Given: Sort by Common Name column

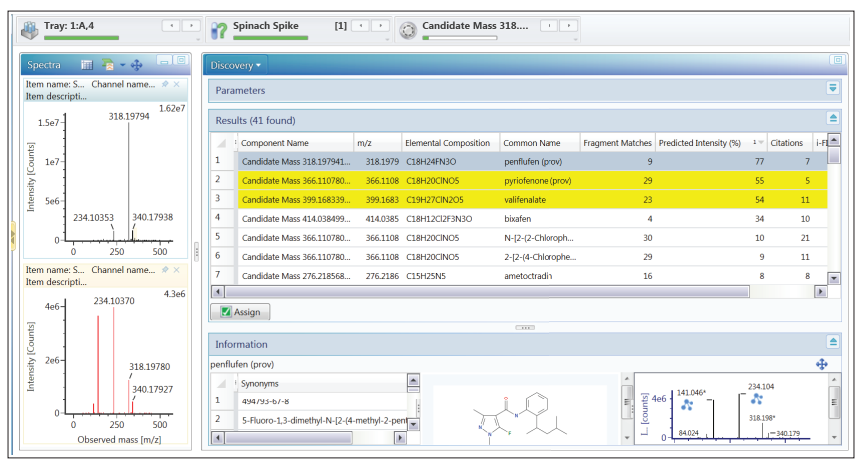Looking at the screenshot, I should click(x=540, y=143).
